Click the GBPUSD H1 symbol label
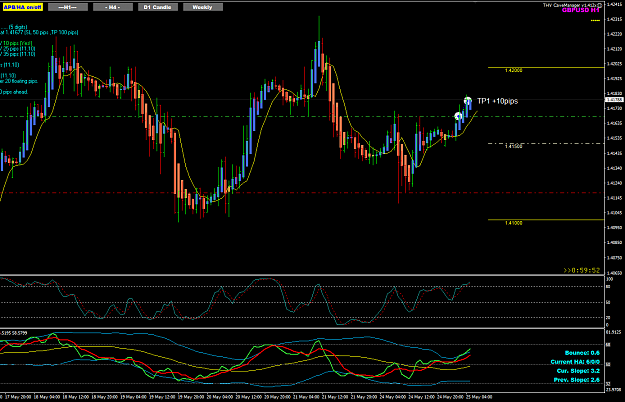625x402 pixels. pyautogui.click(x=580, y=10)
